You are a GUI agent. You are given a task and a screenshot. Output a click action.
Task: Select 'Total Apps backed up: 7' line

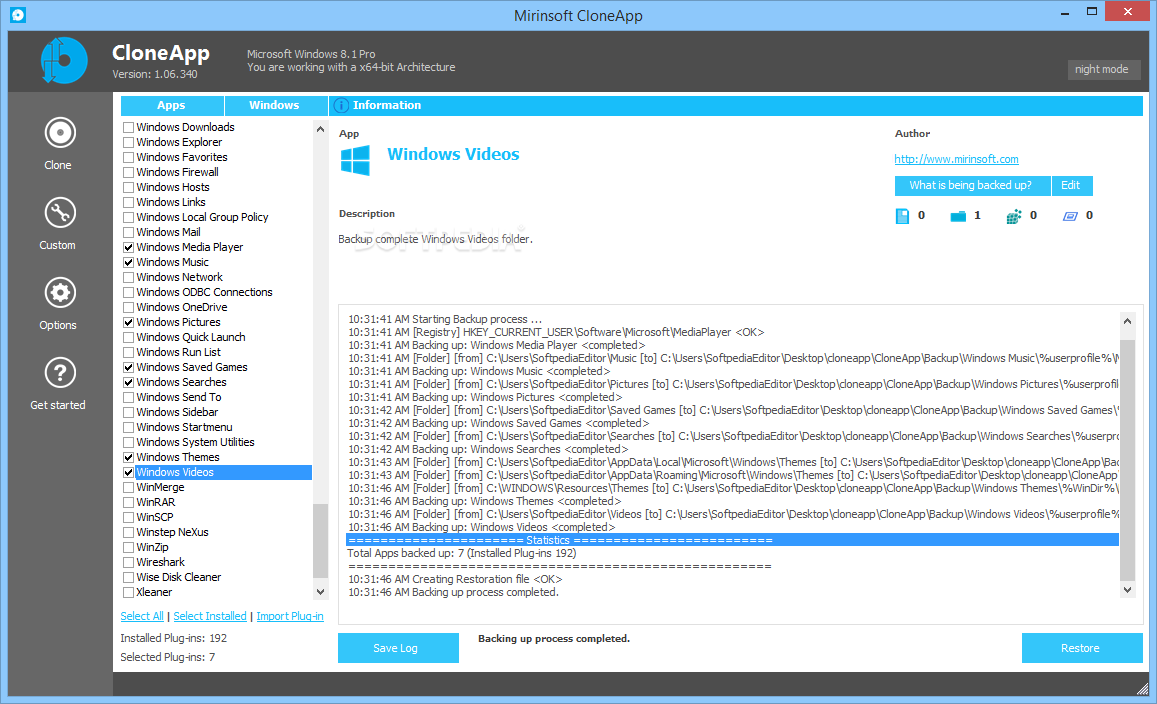tap(462, 553)
